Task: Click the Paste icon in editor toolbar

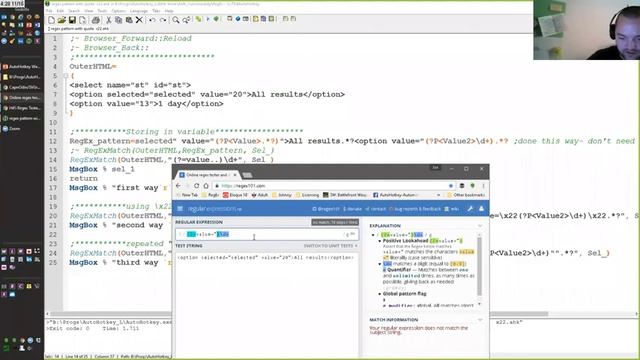Action: [129, 20]
